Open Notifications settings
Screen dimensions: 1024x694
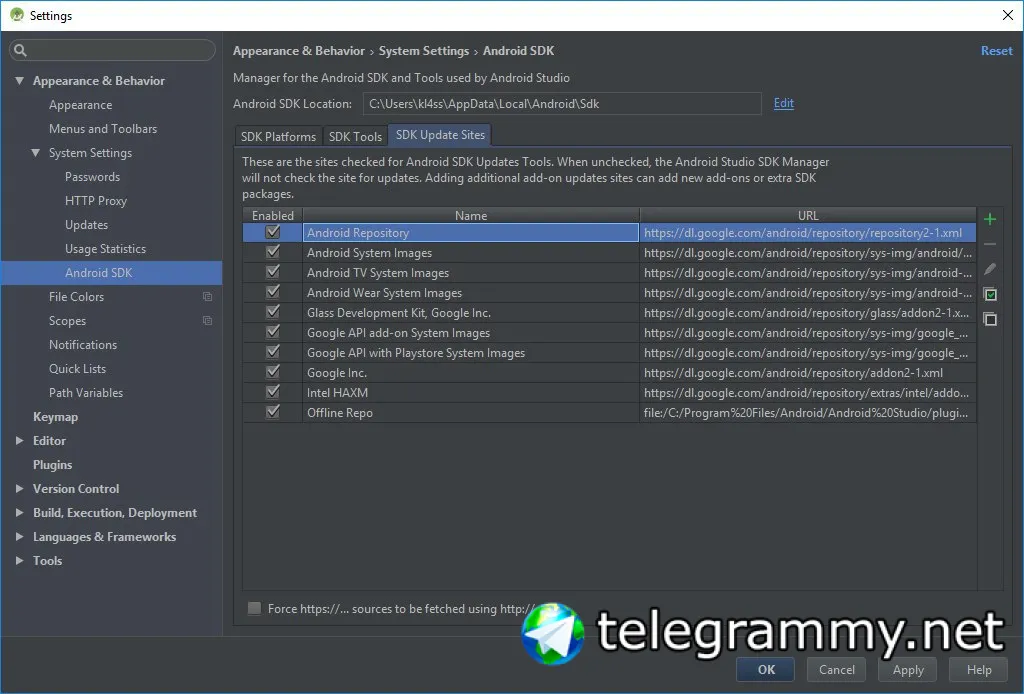point(83,345)
